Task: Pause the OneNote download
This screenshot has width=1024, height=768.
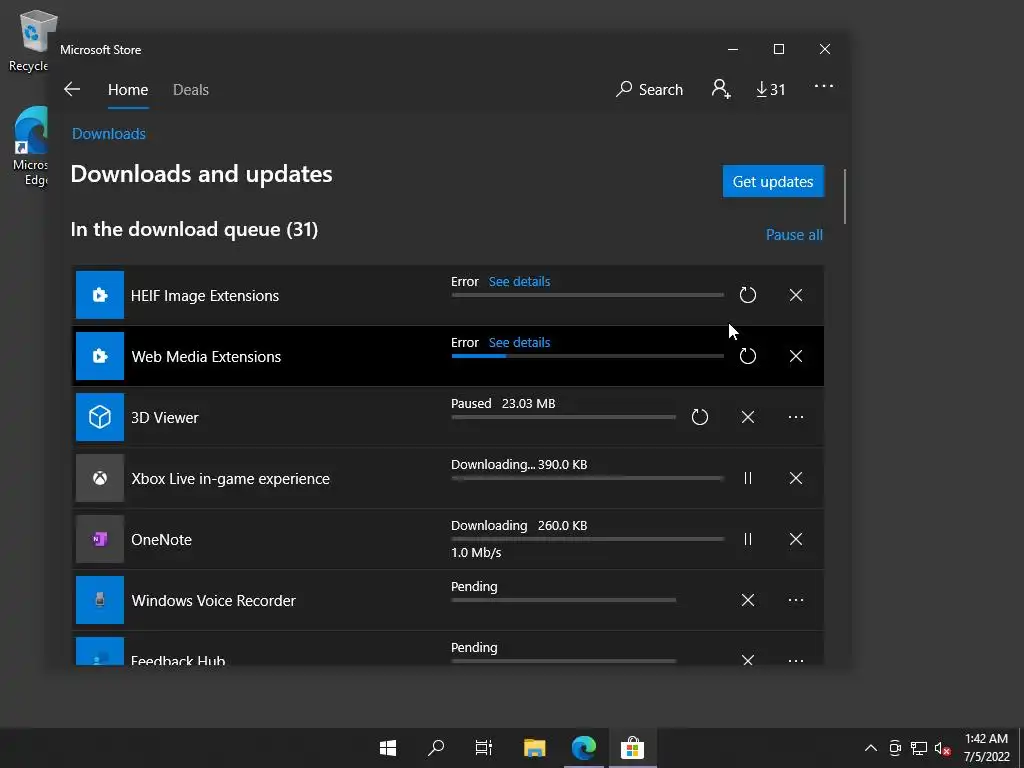Action: 748,539
